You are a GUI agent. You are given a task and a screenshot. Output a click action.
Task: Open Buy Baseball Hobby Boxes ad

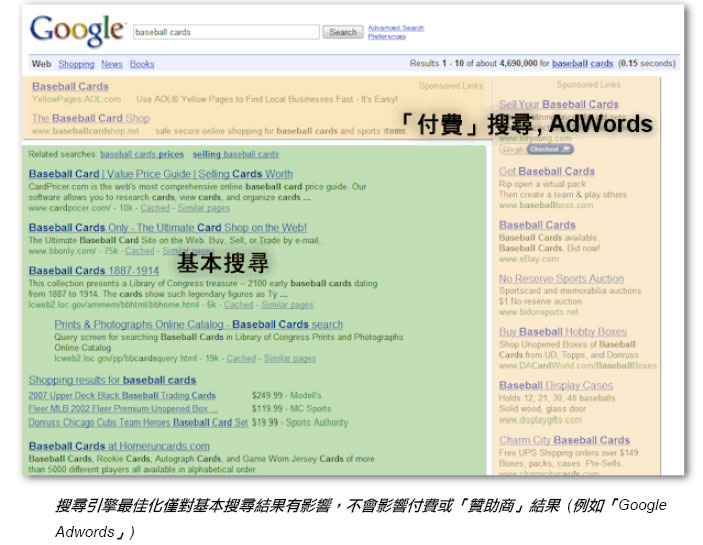563,332
